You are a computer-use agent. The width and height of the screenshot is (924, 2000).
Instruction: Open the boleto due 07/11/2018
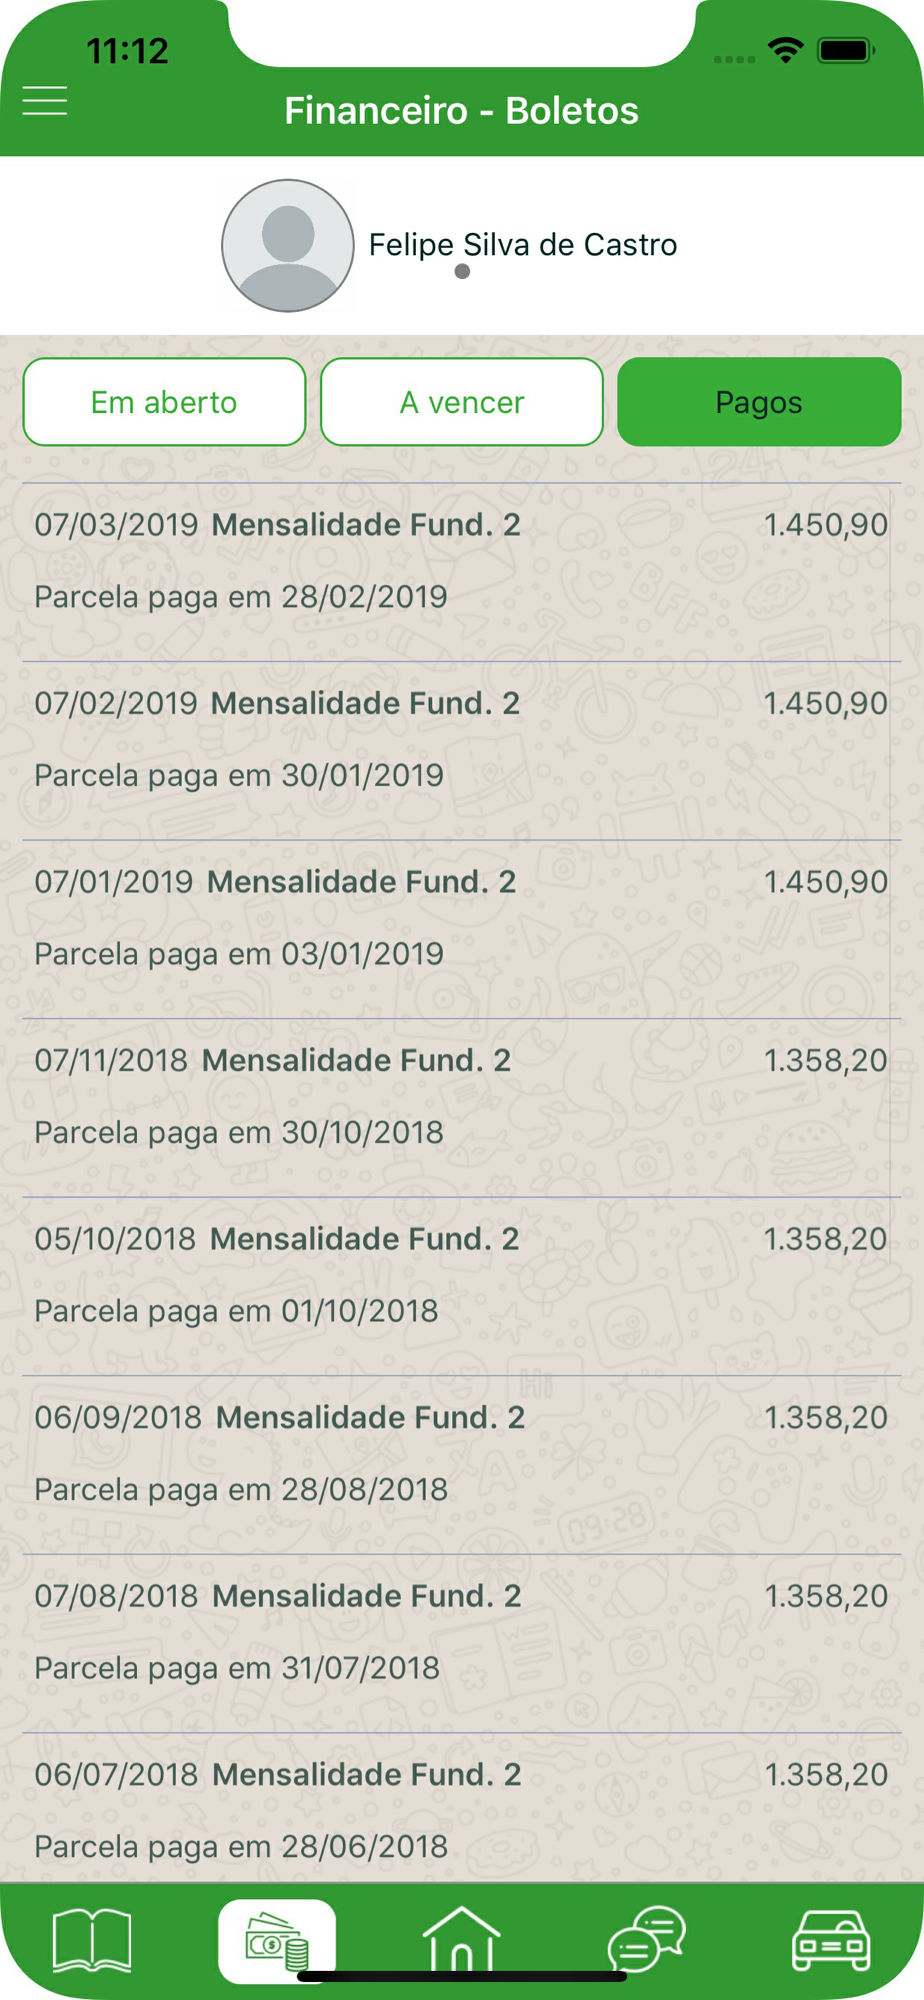click(461, 1097)
